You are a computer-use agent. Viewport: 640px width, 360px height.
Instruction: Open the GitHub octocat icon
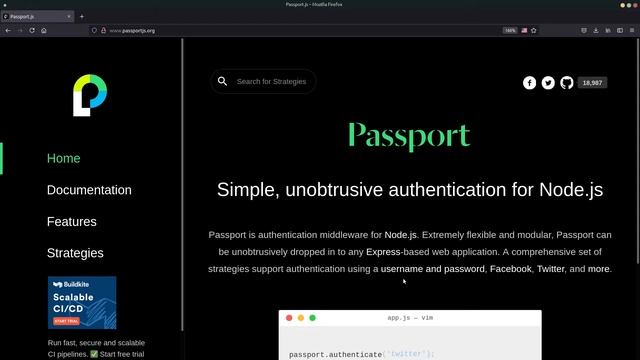point(567,83)
